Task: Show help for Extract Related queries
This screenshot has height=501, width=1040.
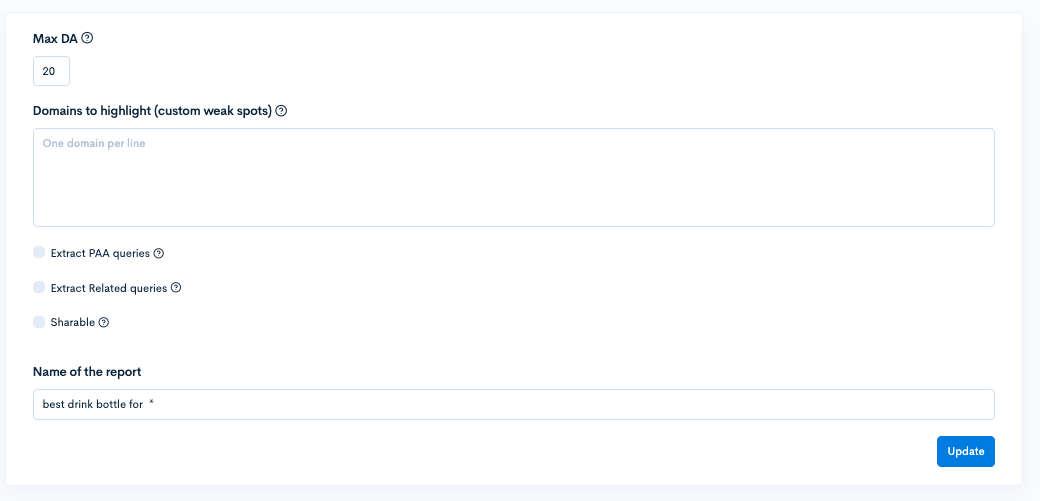Action: pos(176,288)
